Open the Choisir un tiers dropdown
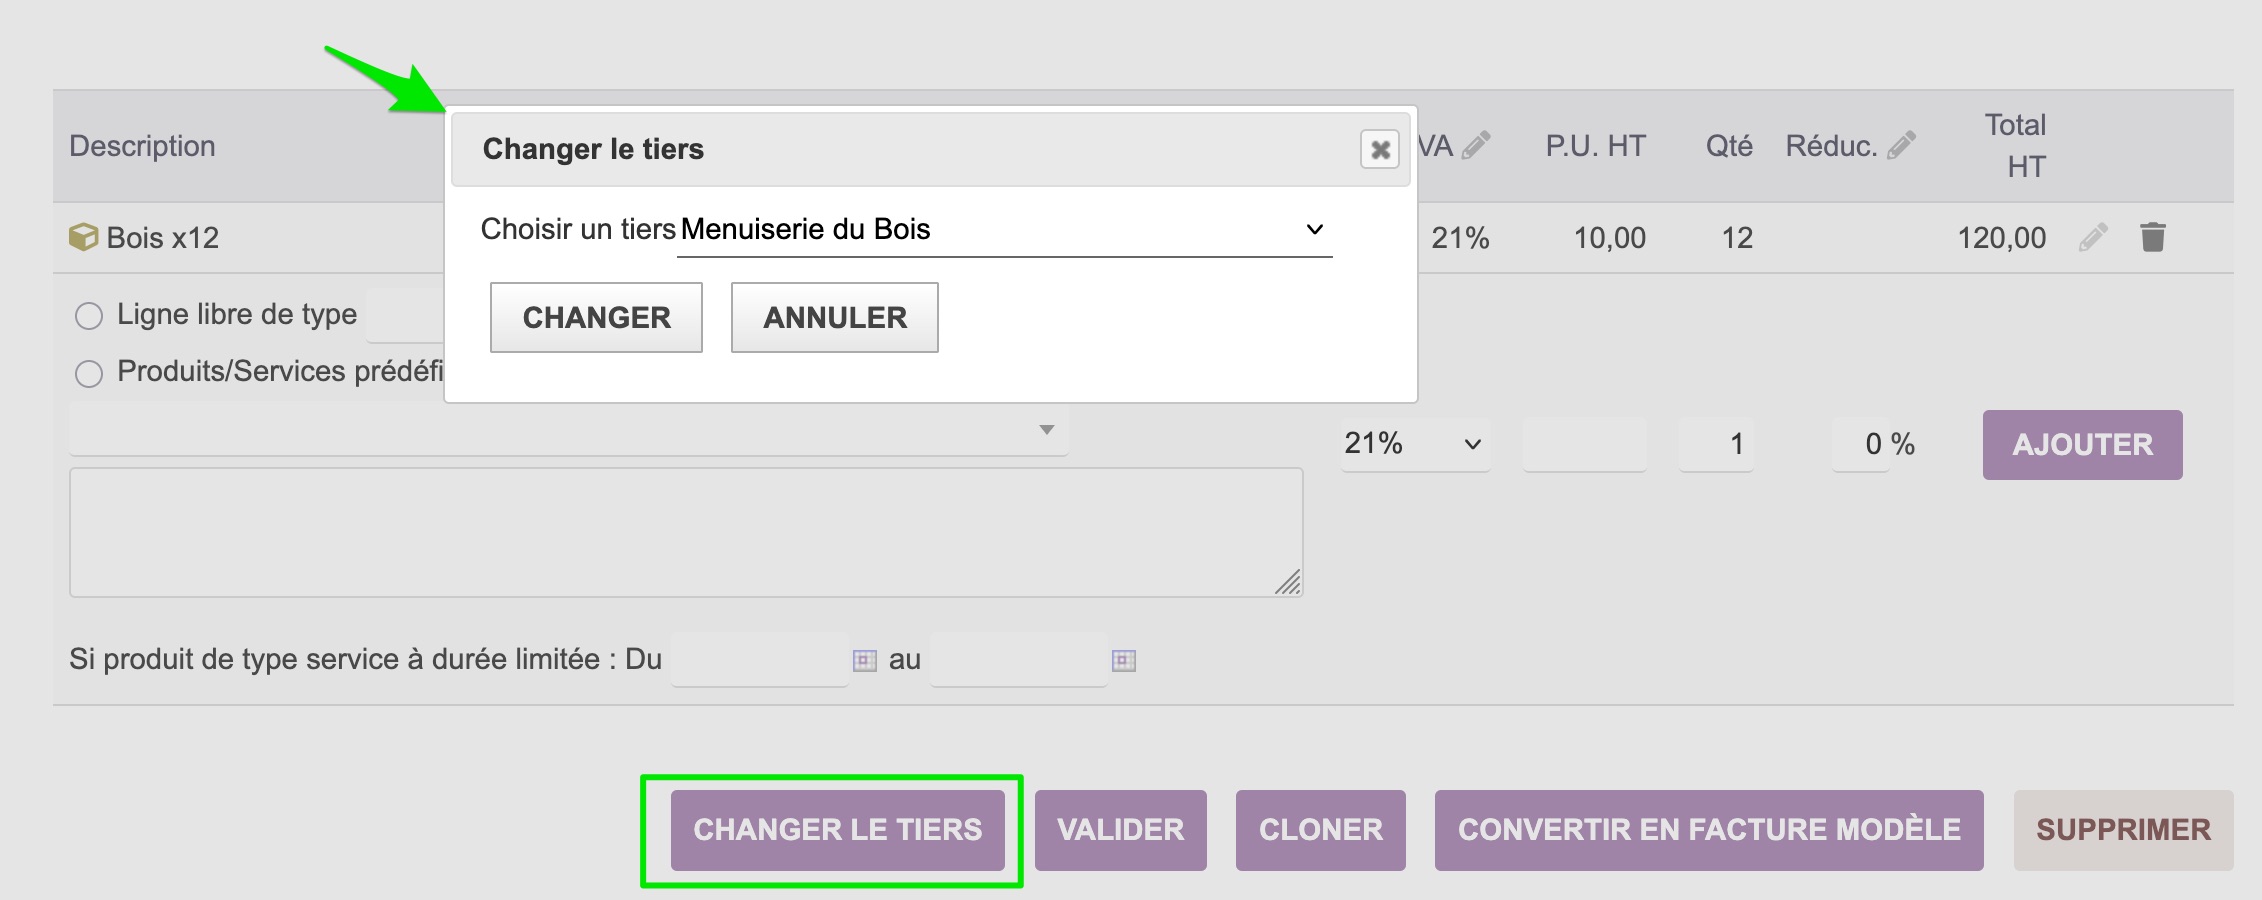2262x900 pixels. click(1004, 230)
